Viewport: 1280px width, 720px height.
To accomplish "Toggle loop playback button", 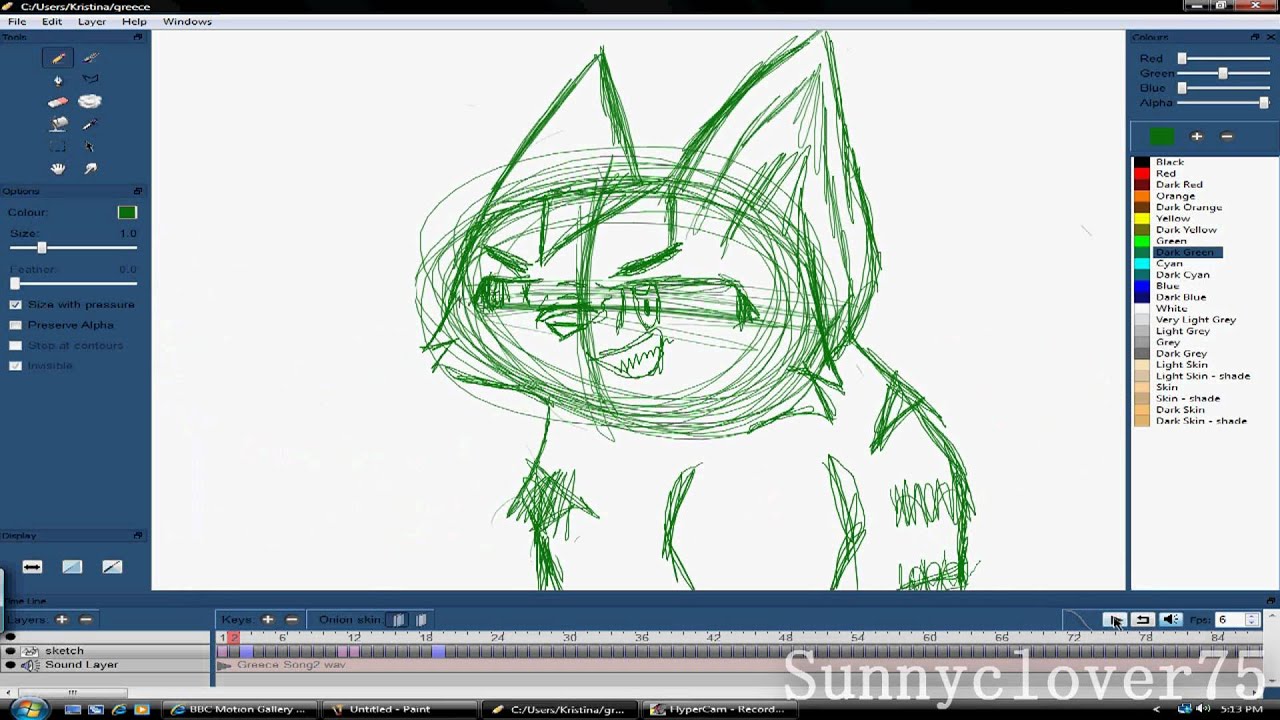I will coord(1143,620).
